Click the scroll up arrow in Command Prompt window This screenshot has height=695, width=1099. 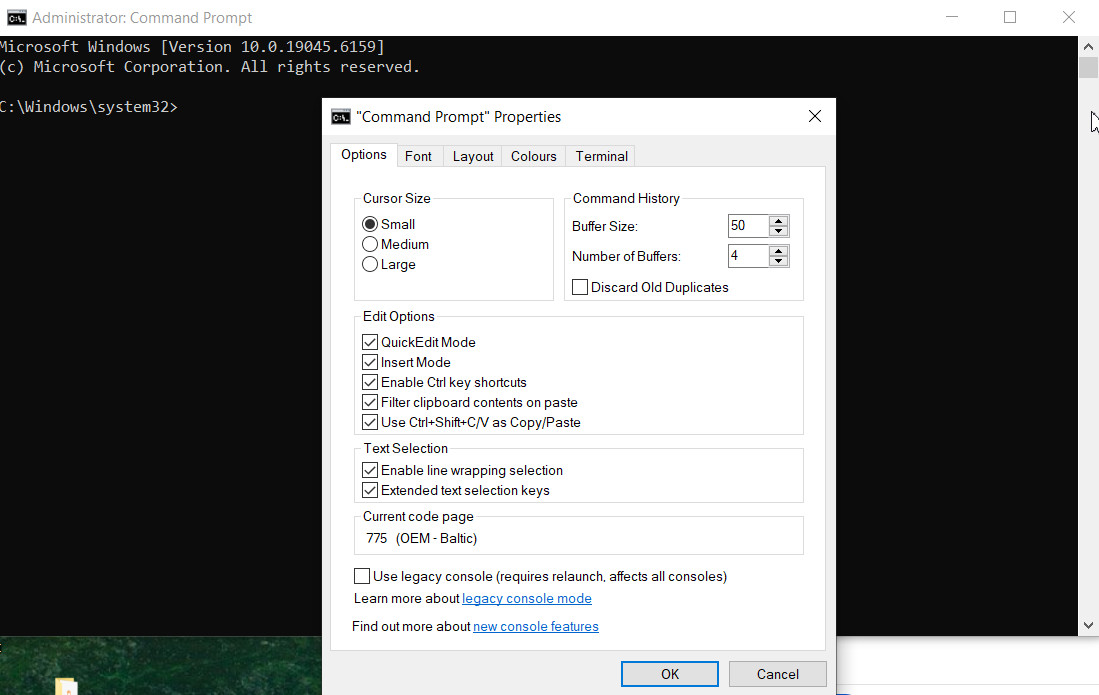(1088, 47)
